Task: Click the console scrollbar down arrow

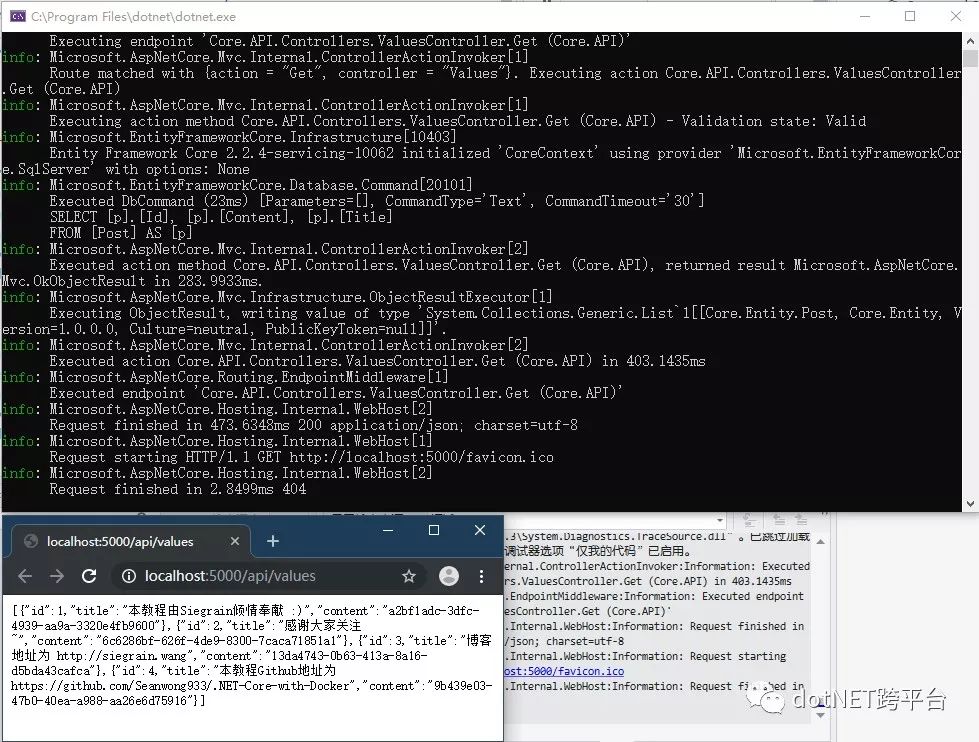Action: pyautogui.click(x=970, y=503)
